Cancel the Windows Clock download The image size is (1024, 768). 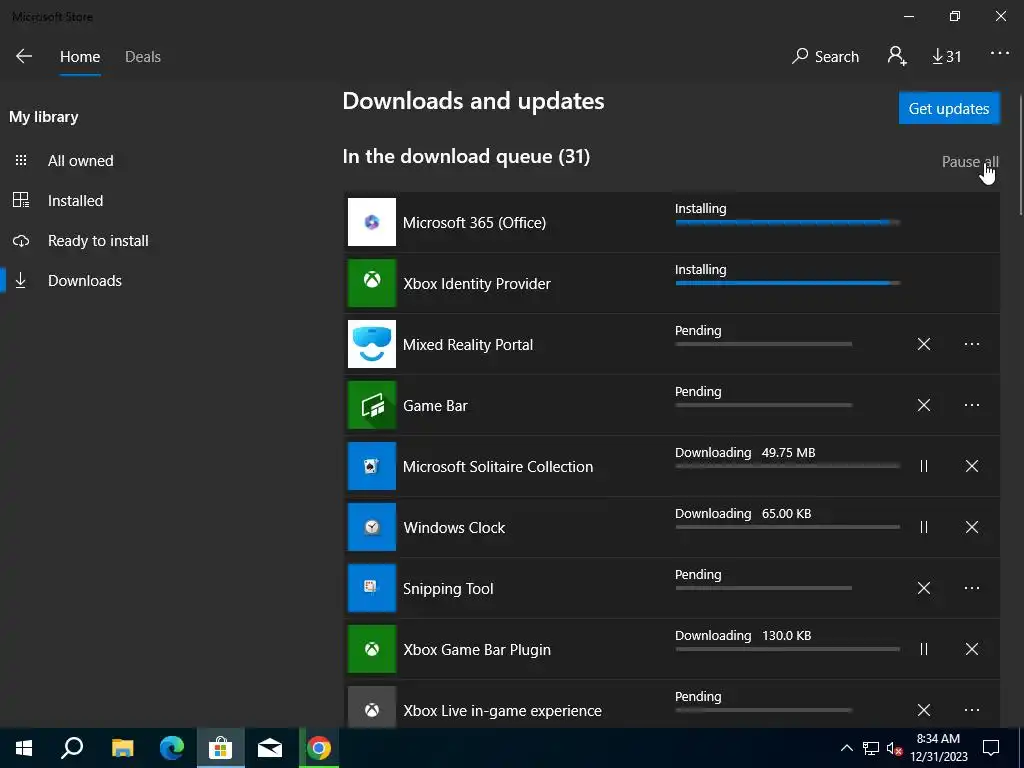pyautogui.click(x=972, y=527)
